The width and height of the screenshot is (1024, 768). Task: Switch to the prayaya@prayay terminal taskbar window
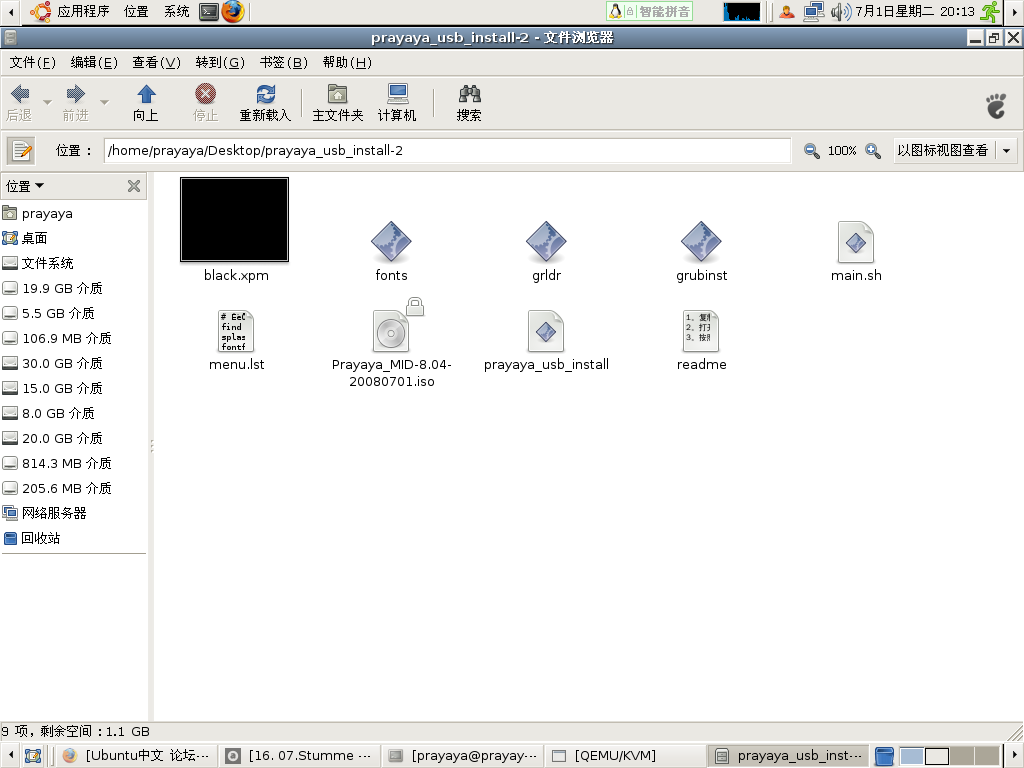coord(462,756)
